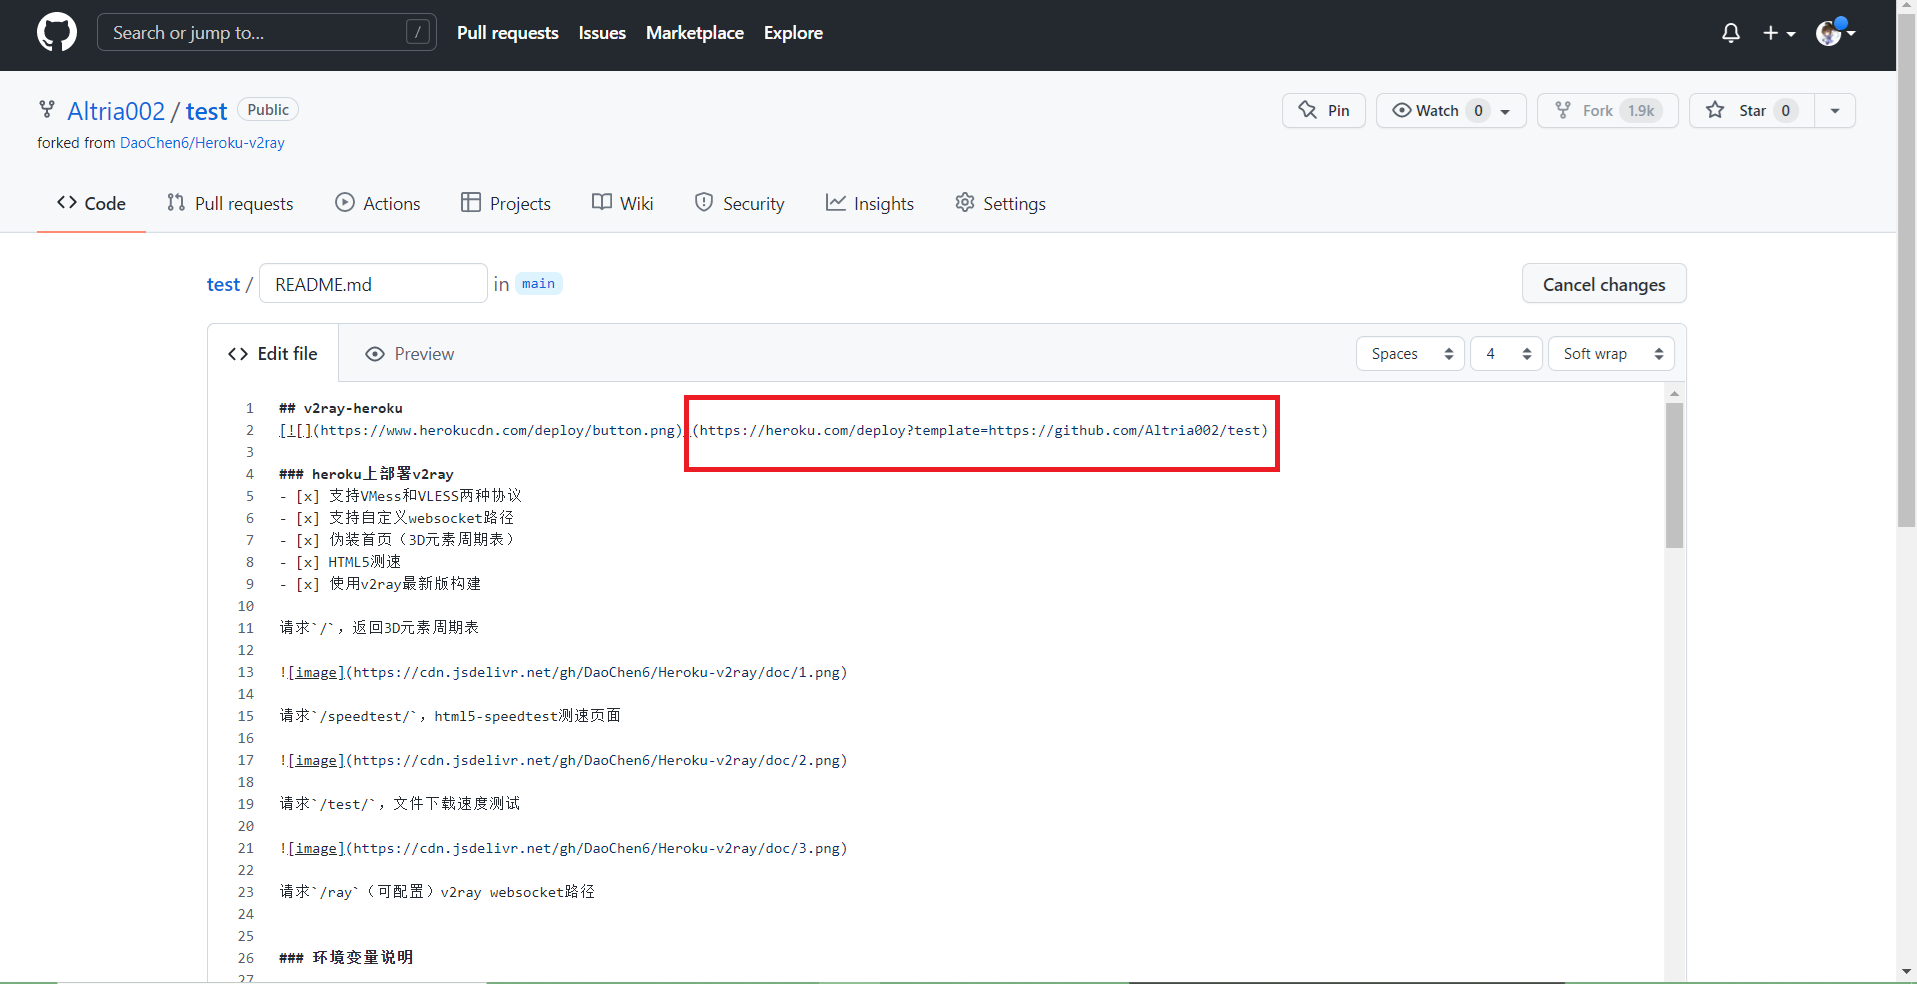Click the doc/1.png image link line
The image size is (1917, 984).
[x=563, y=672]
